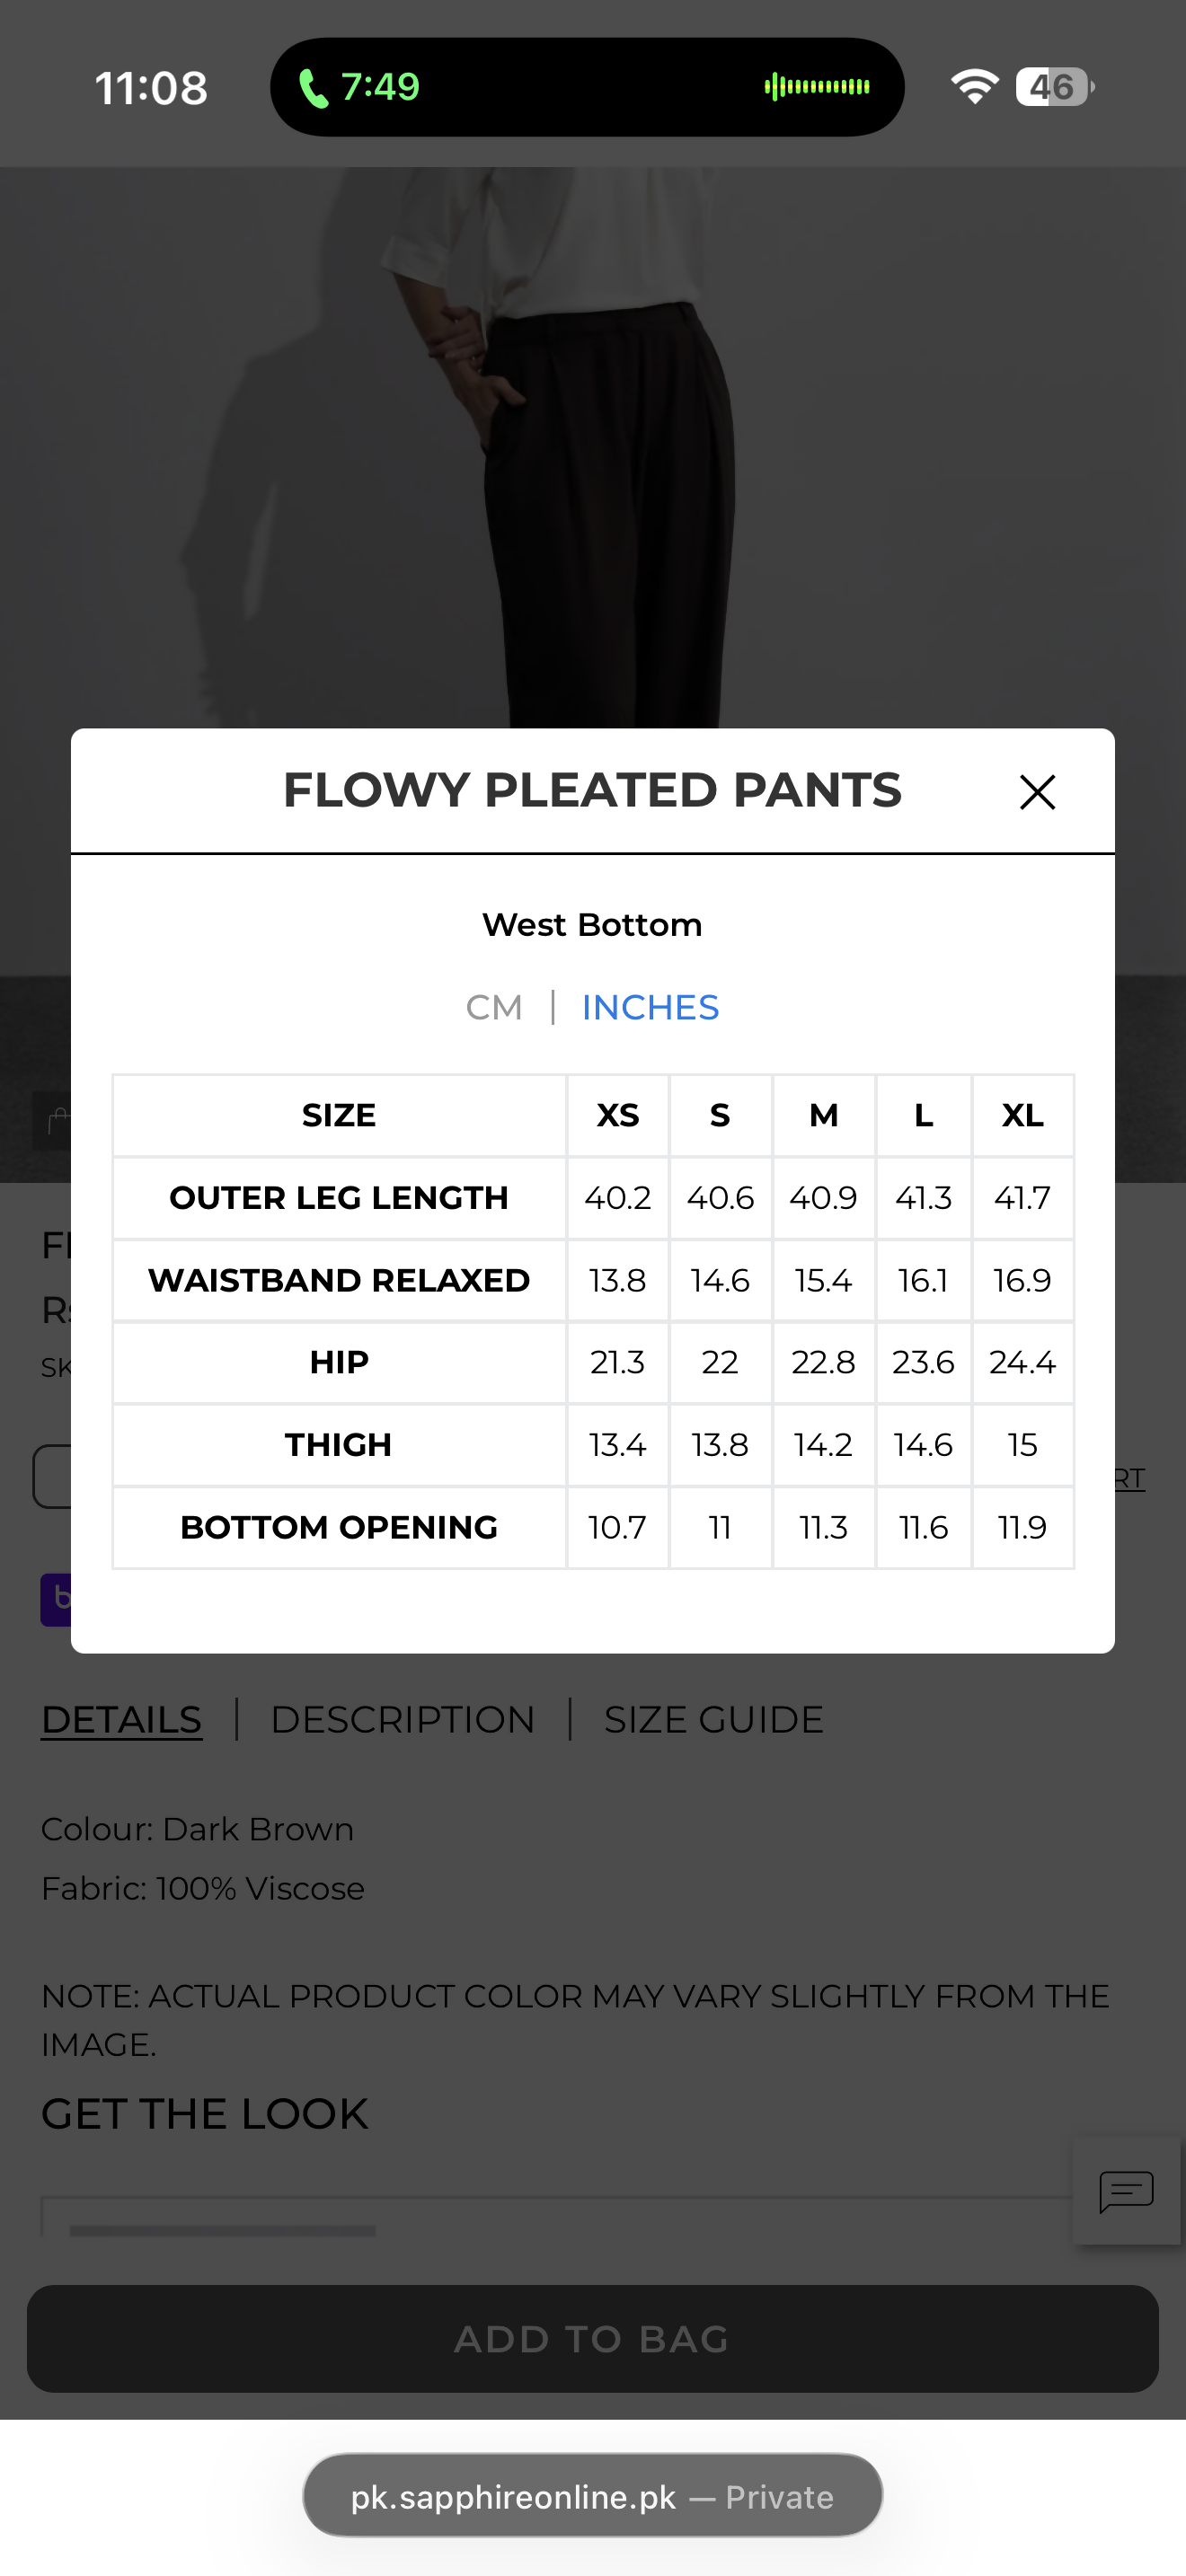Open the DESCRIPTION tab
Viewport: 1186px width, 2576px height.
click(403, 1719)
